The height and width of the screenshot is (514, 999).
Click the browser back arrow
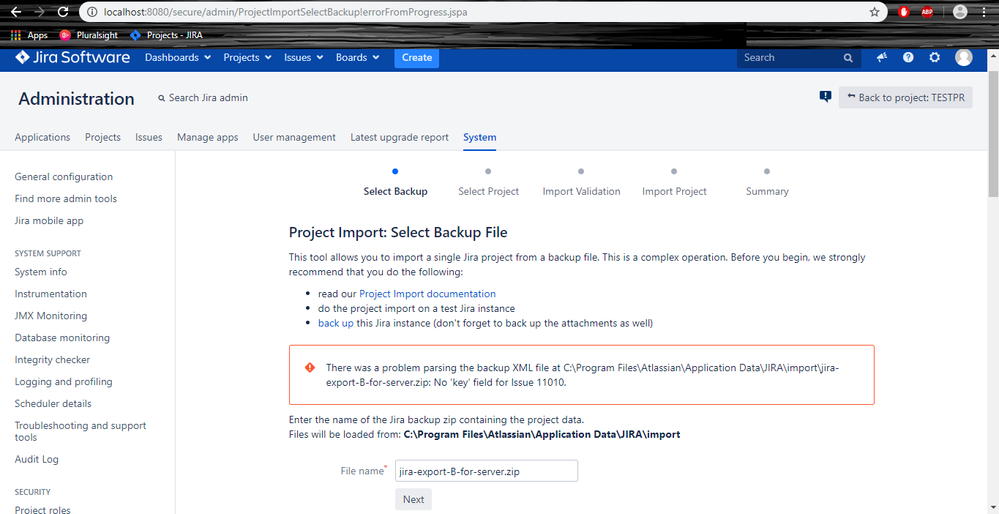16,11
